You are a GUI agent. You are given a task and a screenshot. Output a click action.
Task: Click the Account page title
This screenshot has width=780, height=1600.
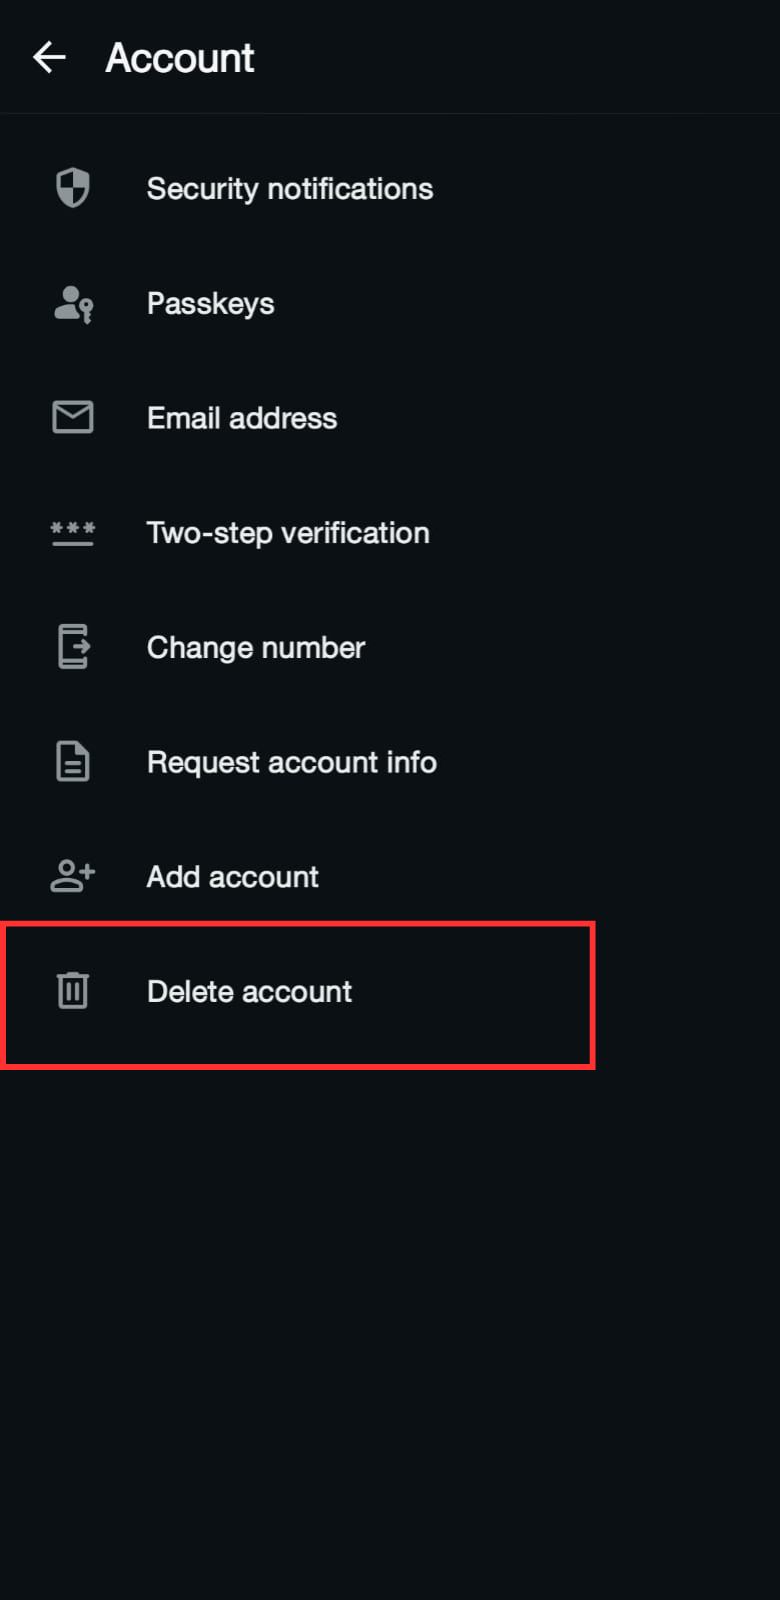tap(180, 58)
